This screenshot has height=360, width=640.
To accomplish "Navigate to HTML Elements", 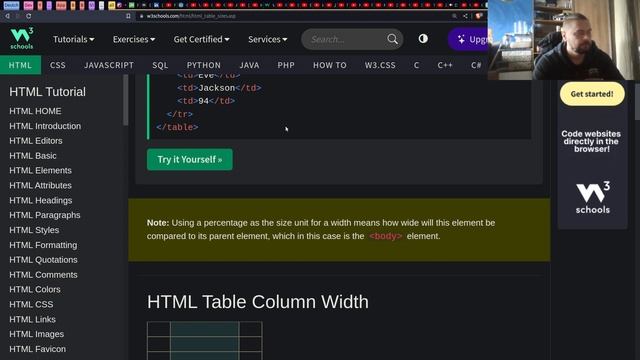I will point(40,171).
